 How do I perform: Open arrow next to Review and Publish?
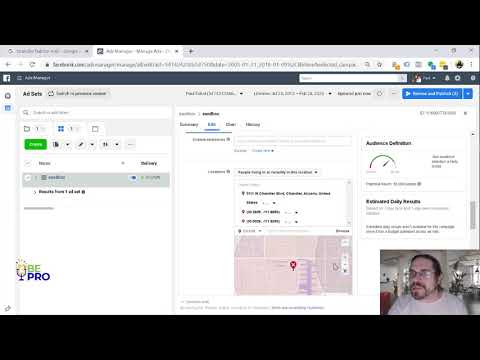[x=468, y=94]
